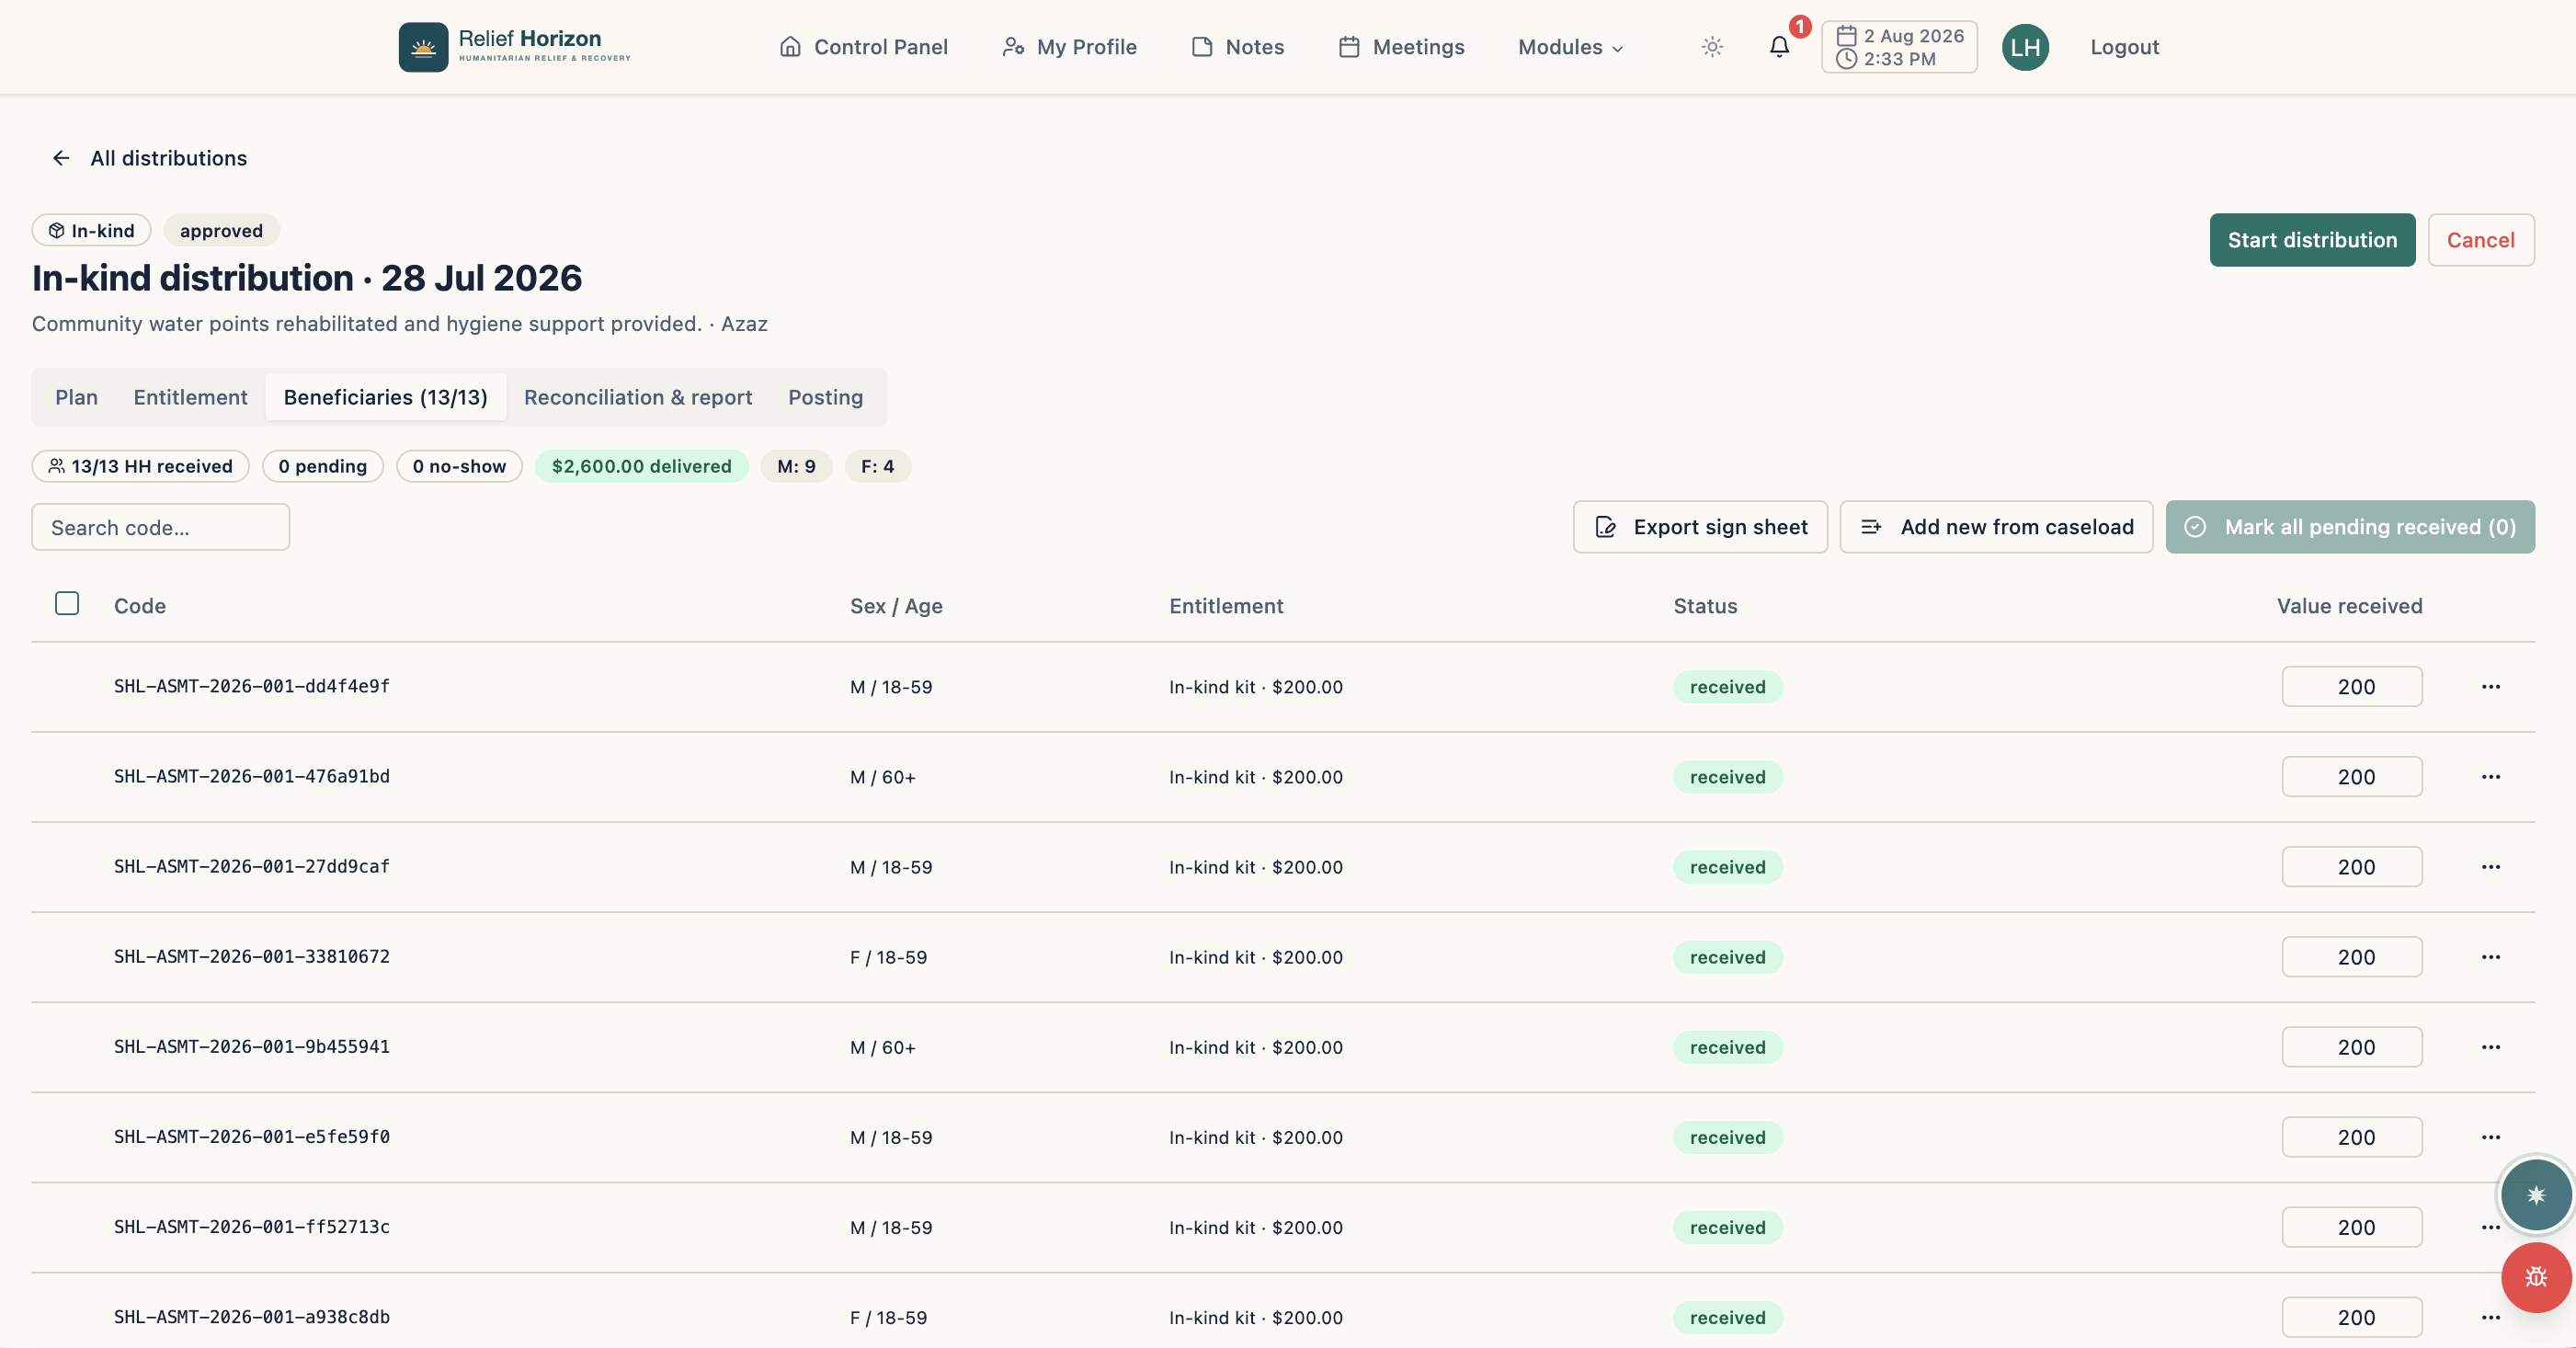The width and height of the screenshot is (2576, 1348).
Task: Click the red bug report button
Action: pyautogui.click(x=2536, y=1277)
